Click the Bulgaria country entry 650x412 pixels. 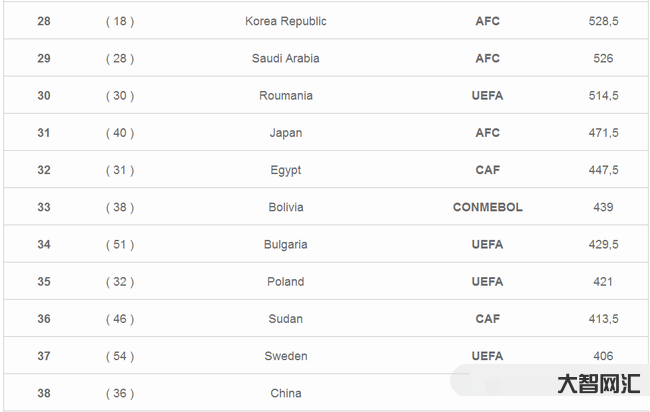pos(285,244)
